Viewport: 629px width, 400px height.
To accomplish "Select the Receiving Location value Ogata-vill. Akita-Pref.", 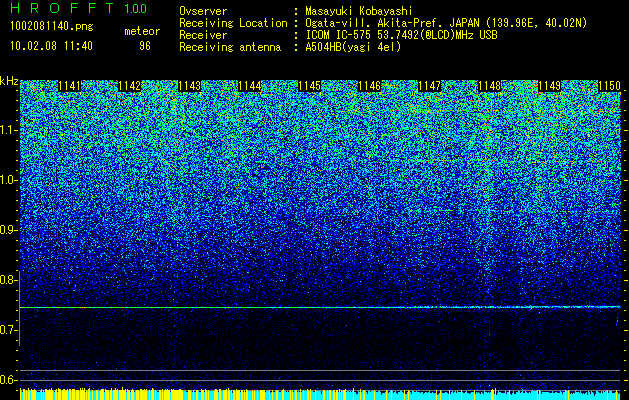I will [372, 23].
